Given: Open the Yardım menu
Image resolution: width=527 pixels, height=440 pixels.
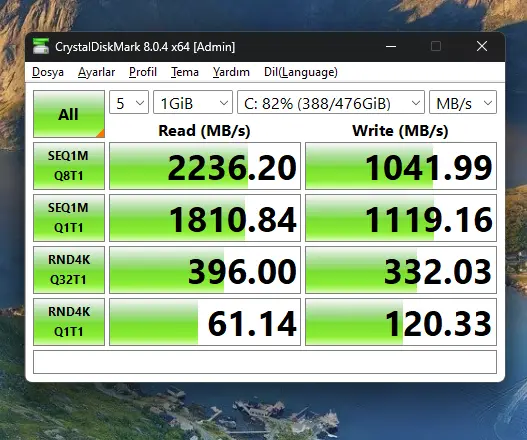Looking at the screenshot, I should tap(231, 72).
